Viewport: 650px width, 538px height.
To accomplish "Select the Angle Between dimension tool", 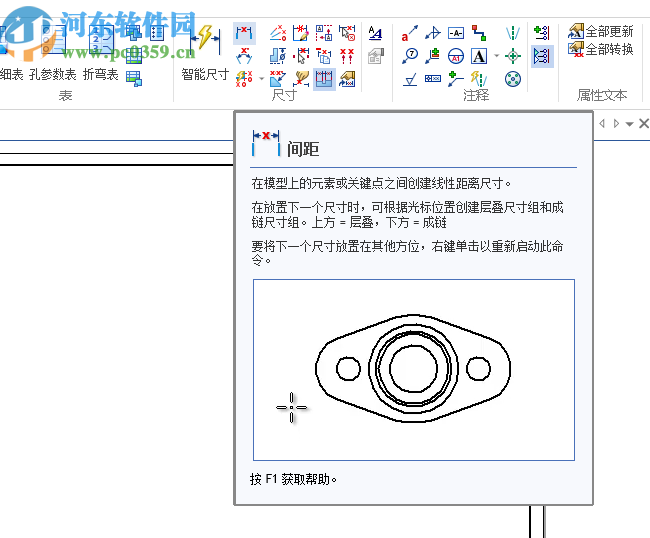I will pyautogui.click(x=244, y=56).
